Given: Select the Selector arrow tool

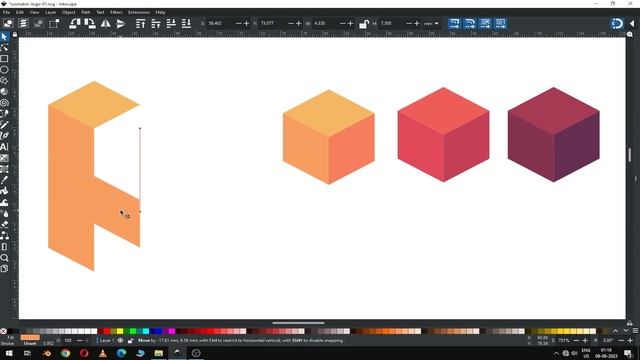Looking at the screenshot, I should (4, 37).
